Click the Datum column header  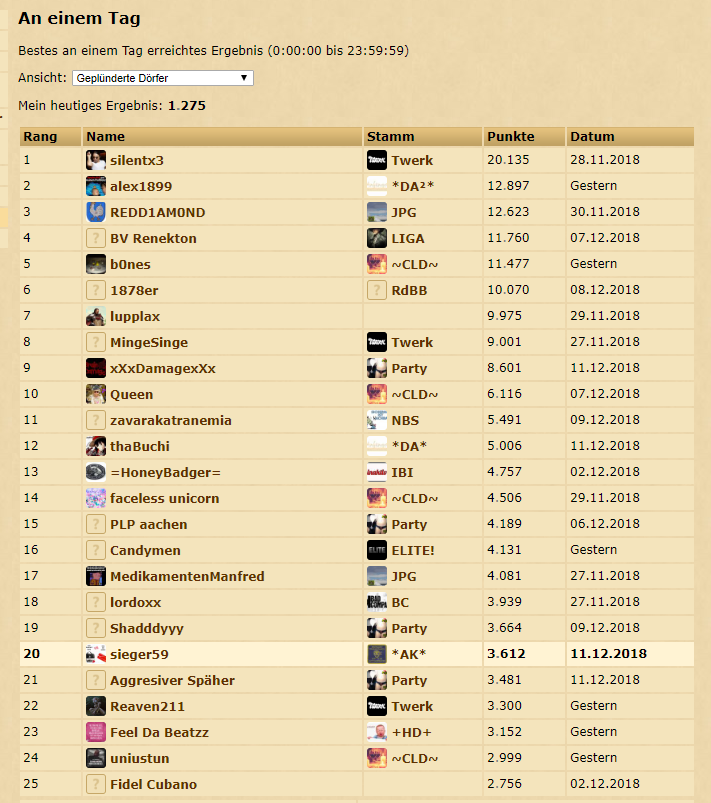coord(592,136)
